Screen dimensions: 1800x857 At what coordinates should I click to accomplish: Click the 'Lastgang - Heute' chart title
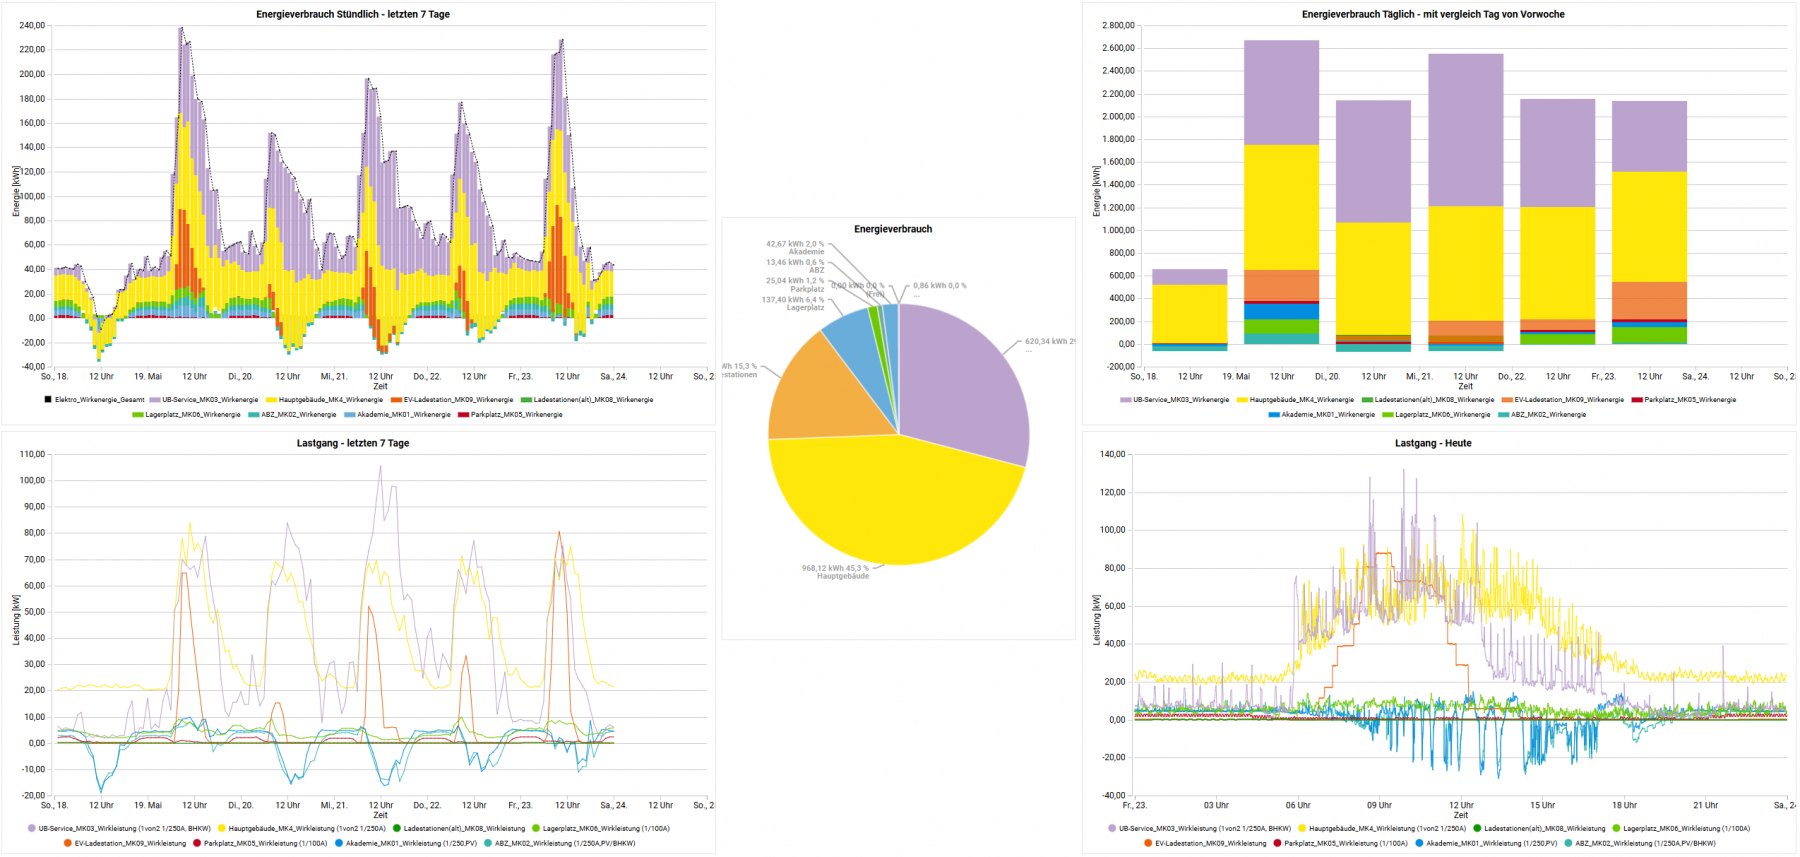[1432, 443]
